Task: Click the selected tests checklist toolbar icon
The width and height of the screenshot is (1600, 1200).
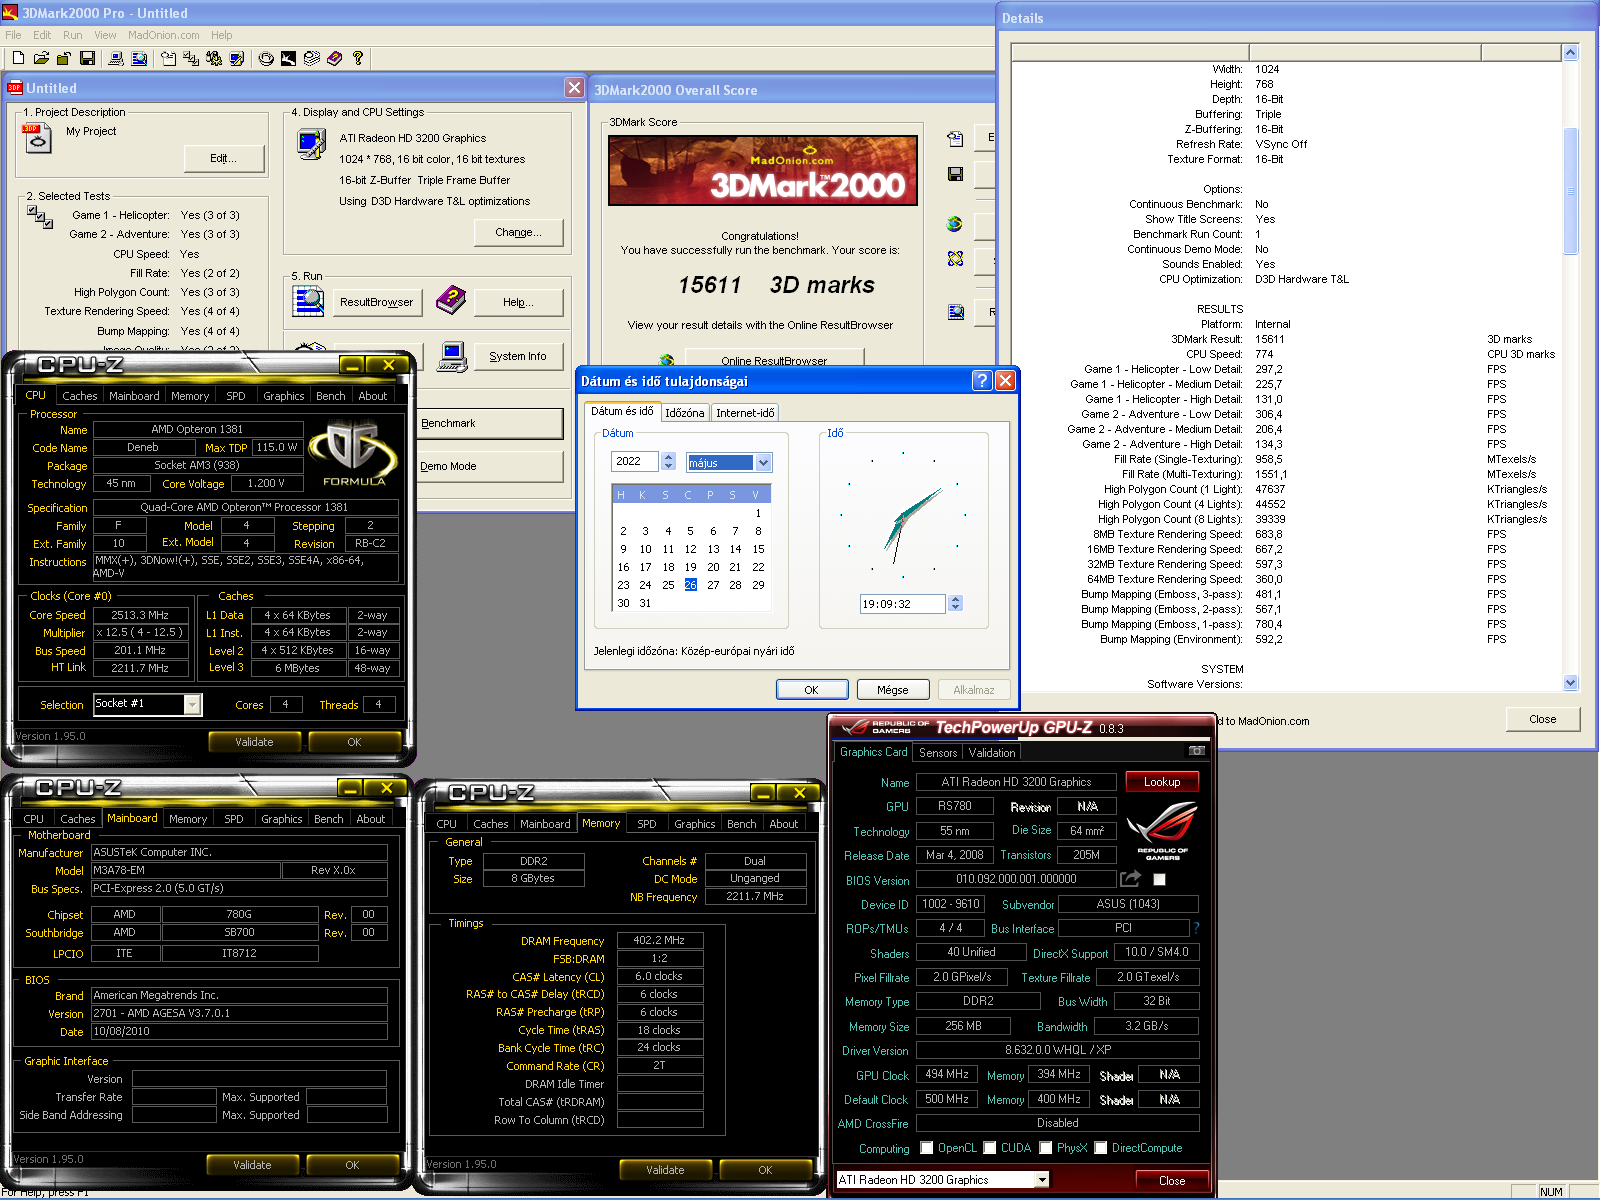Action: pos(191,59)
